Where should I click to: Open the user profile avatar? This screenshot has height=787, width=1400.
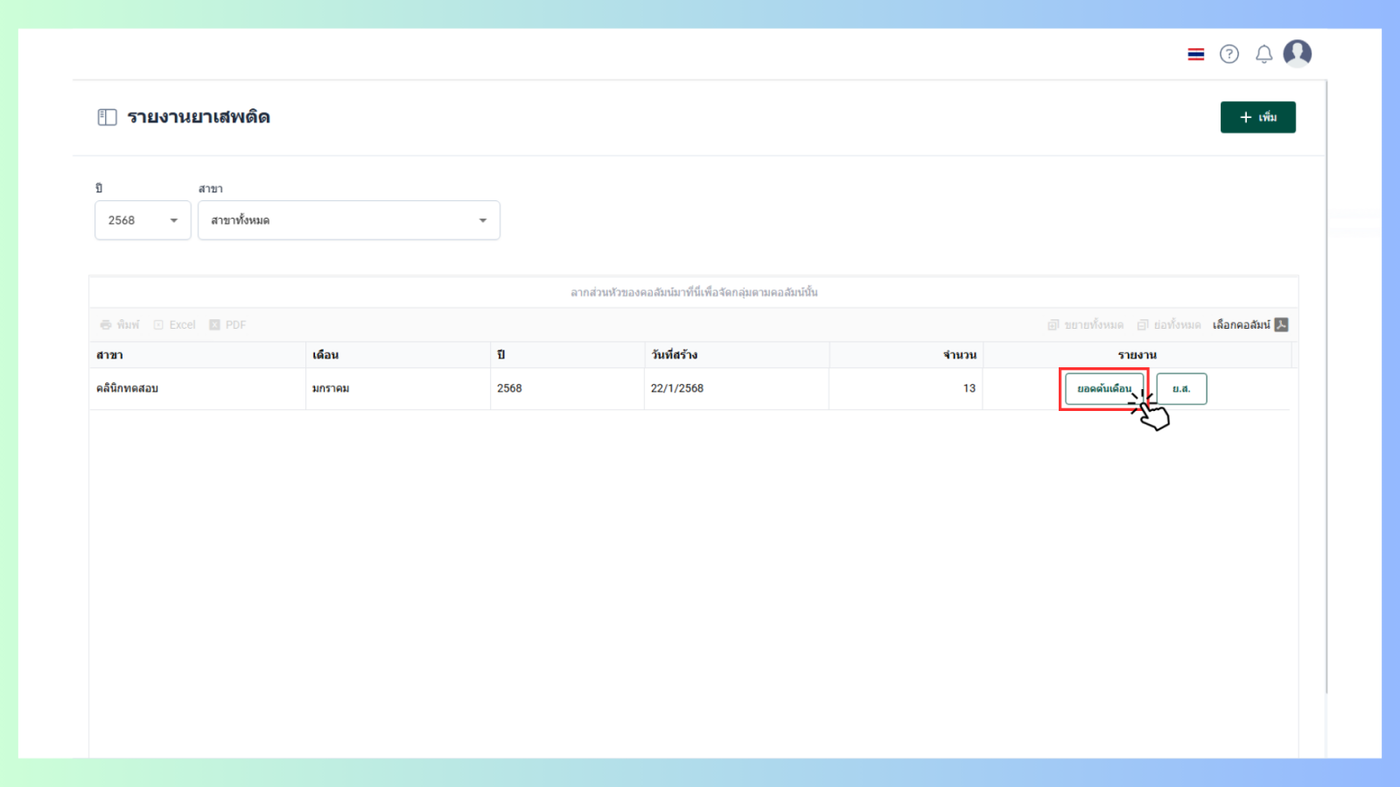coord(1297,53)
